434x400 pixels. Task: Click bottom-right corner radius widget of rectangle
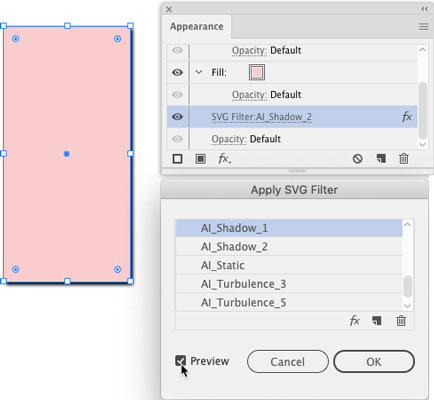tap(117, 269)
